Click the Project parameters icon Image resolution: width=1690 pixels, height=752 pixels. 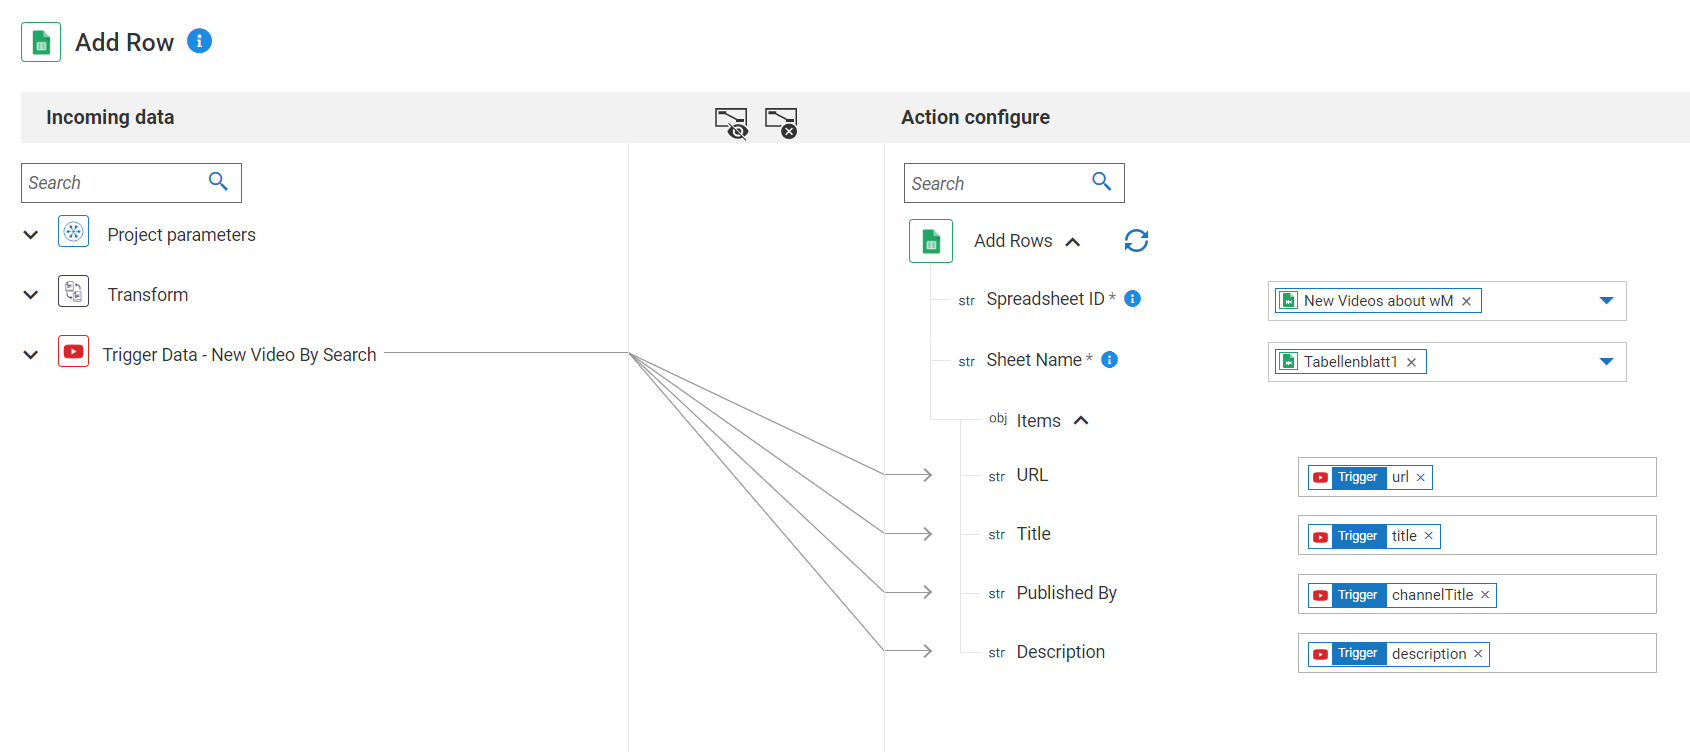pyautogui.click(x=74, y=232)
